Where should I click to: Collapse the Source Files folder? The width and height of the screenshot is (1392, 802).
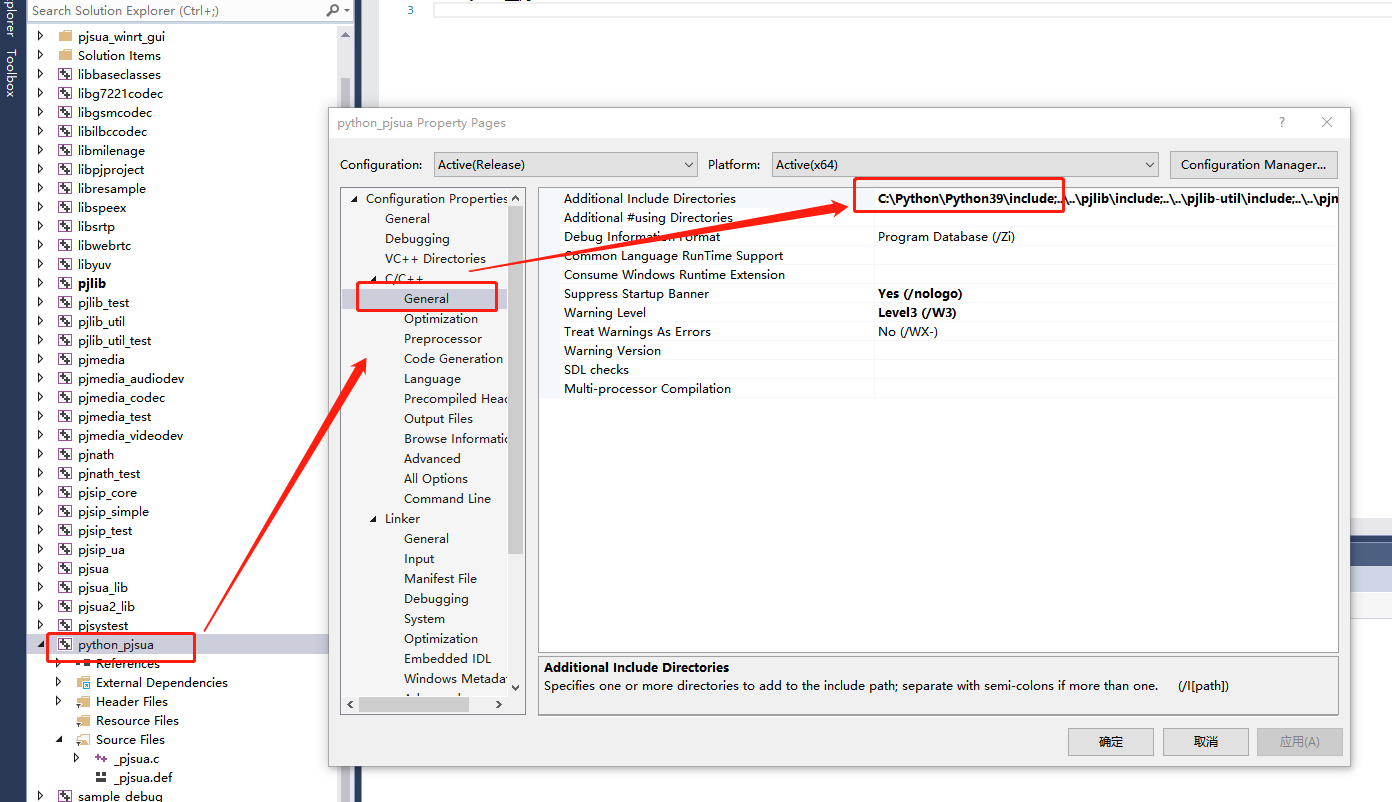click(59, 739)
